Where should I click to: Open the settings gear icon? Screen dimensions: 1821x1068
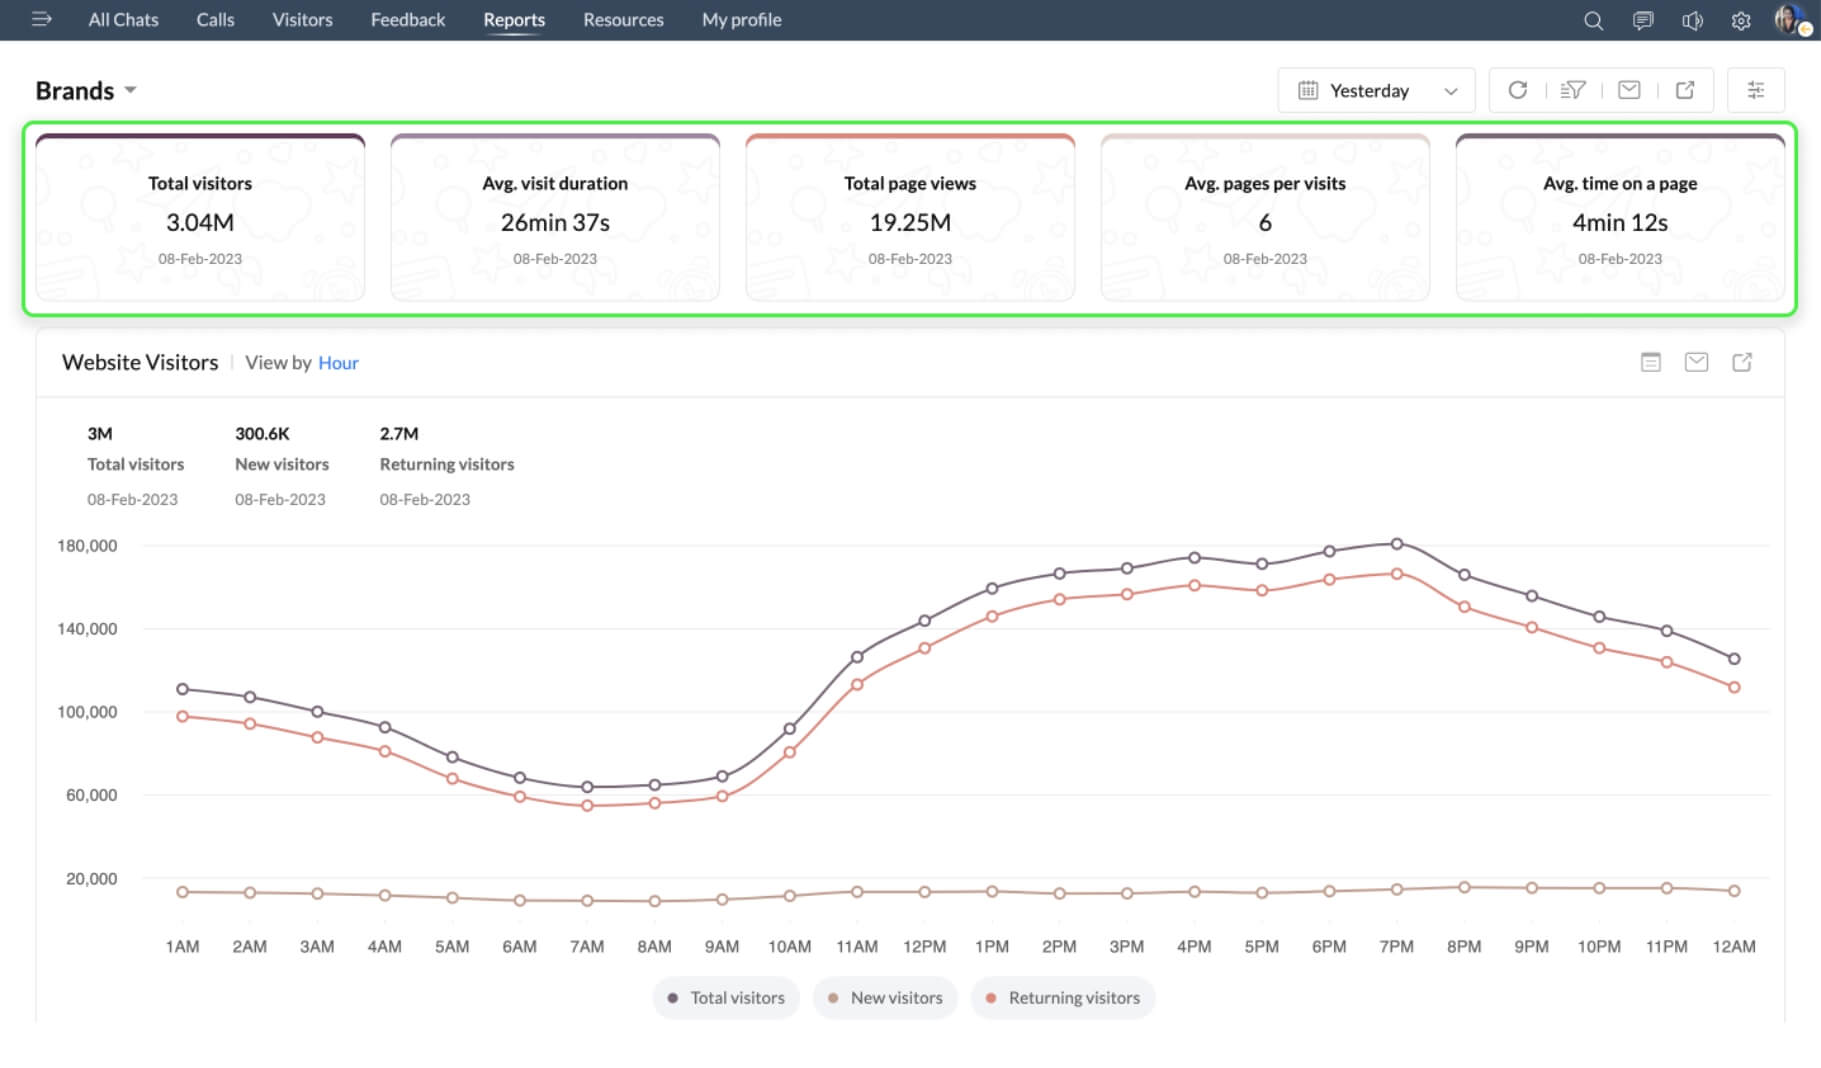1741,21
